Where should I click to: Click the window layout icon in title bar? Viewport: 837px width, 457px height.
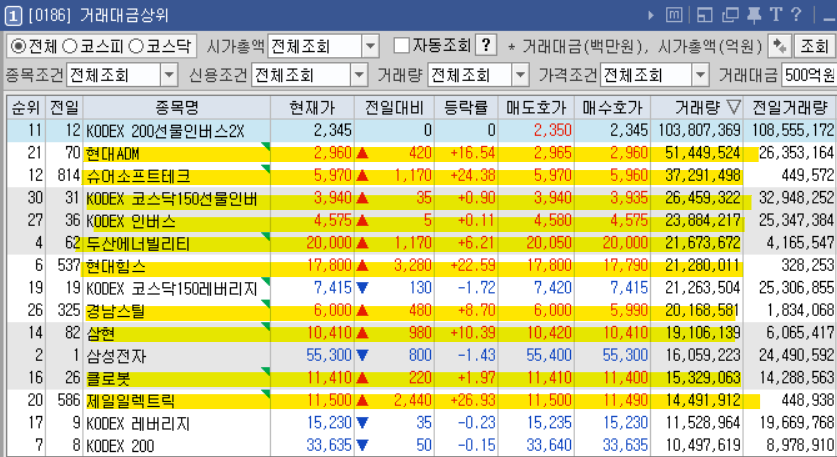[x=704, y=15]
